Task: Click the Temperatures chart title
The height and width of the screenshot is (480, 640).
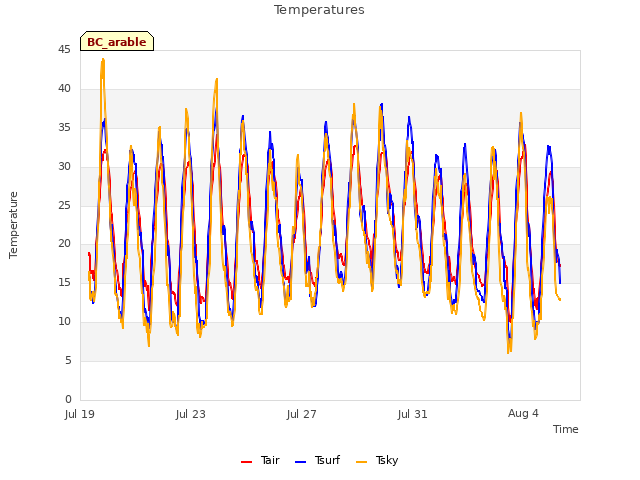Action: tap(319, 10)
